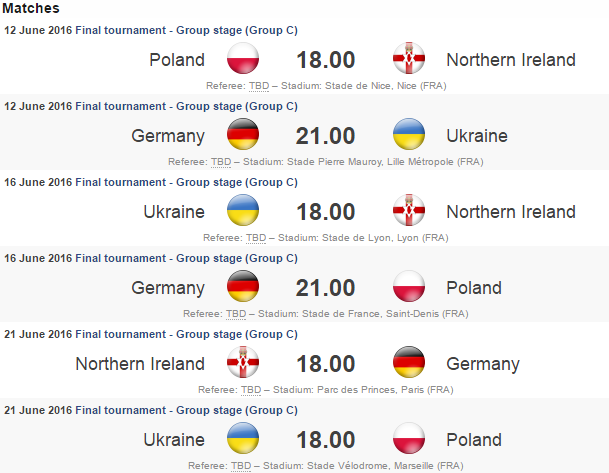Click Ukraine's flag in Ukraine vs Poland match
This screenshot has height=473, width=609.
tap(244, 440)
